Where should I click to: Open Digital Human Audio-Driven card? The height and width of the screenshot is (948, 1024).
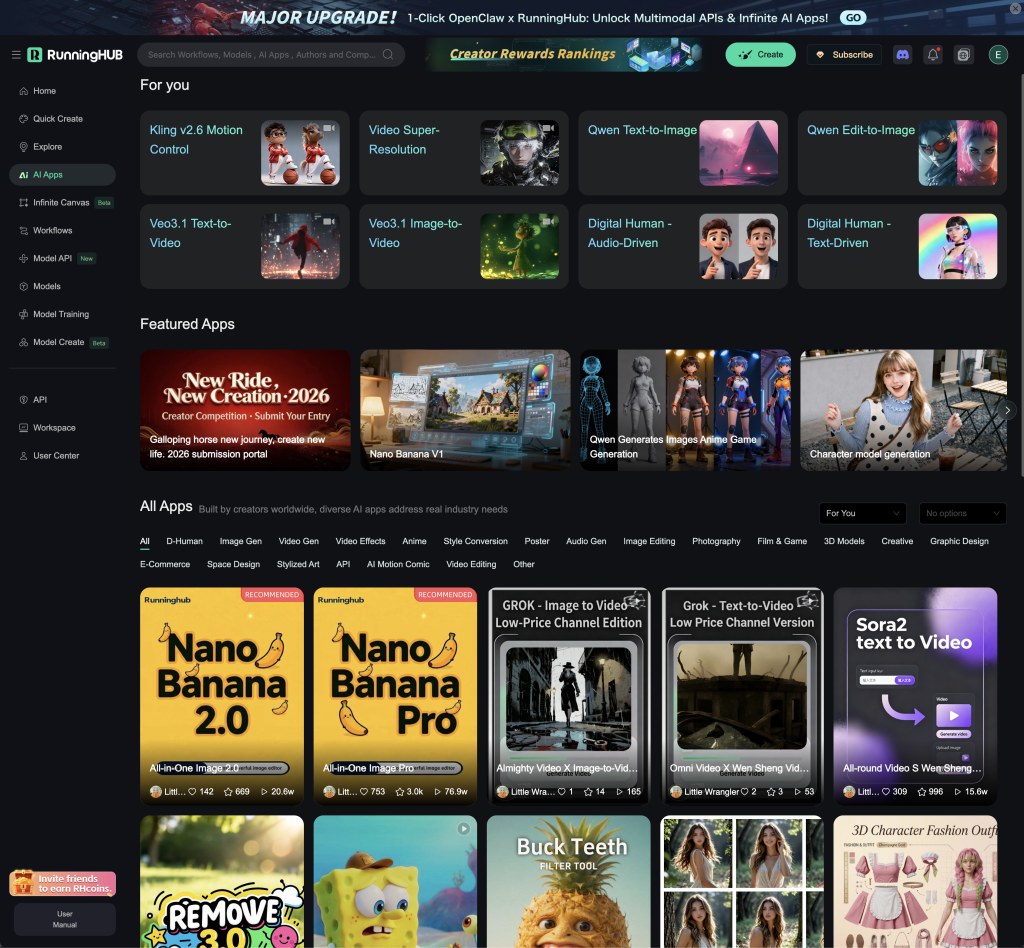[682, 246]
